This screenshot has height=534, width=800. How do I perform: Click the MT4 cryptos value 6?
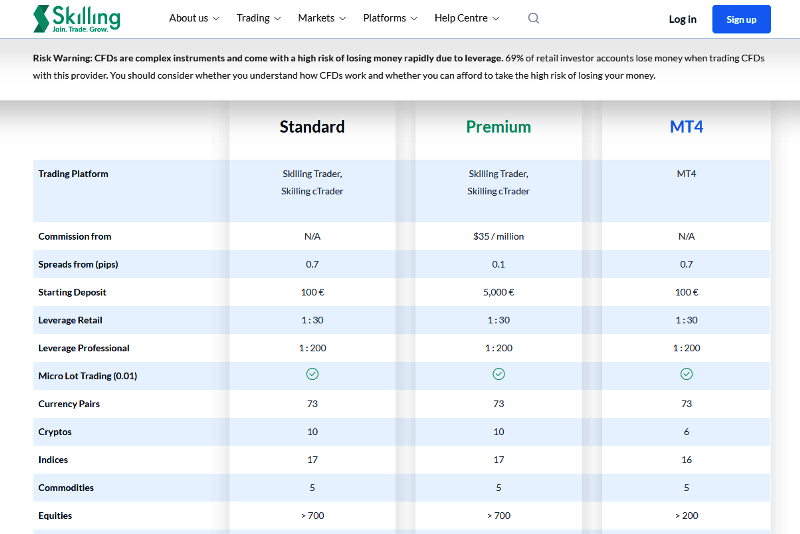[686, 432]
